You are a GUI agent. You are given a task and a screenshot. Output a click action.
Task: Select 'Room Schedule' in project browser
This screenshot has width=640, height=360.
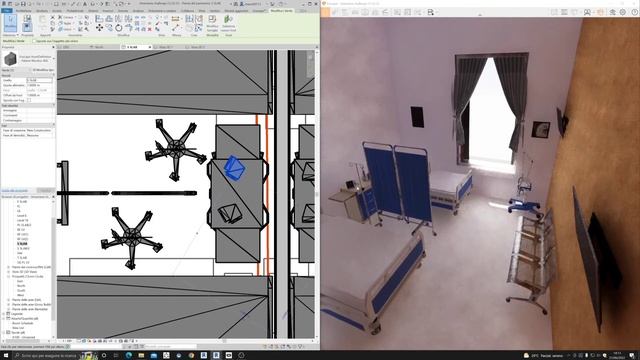click(23, 323)
